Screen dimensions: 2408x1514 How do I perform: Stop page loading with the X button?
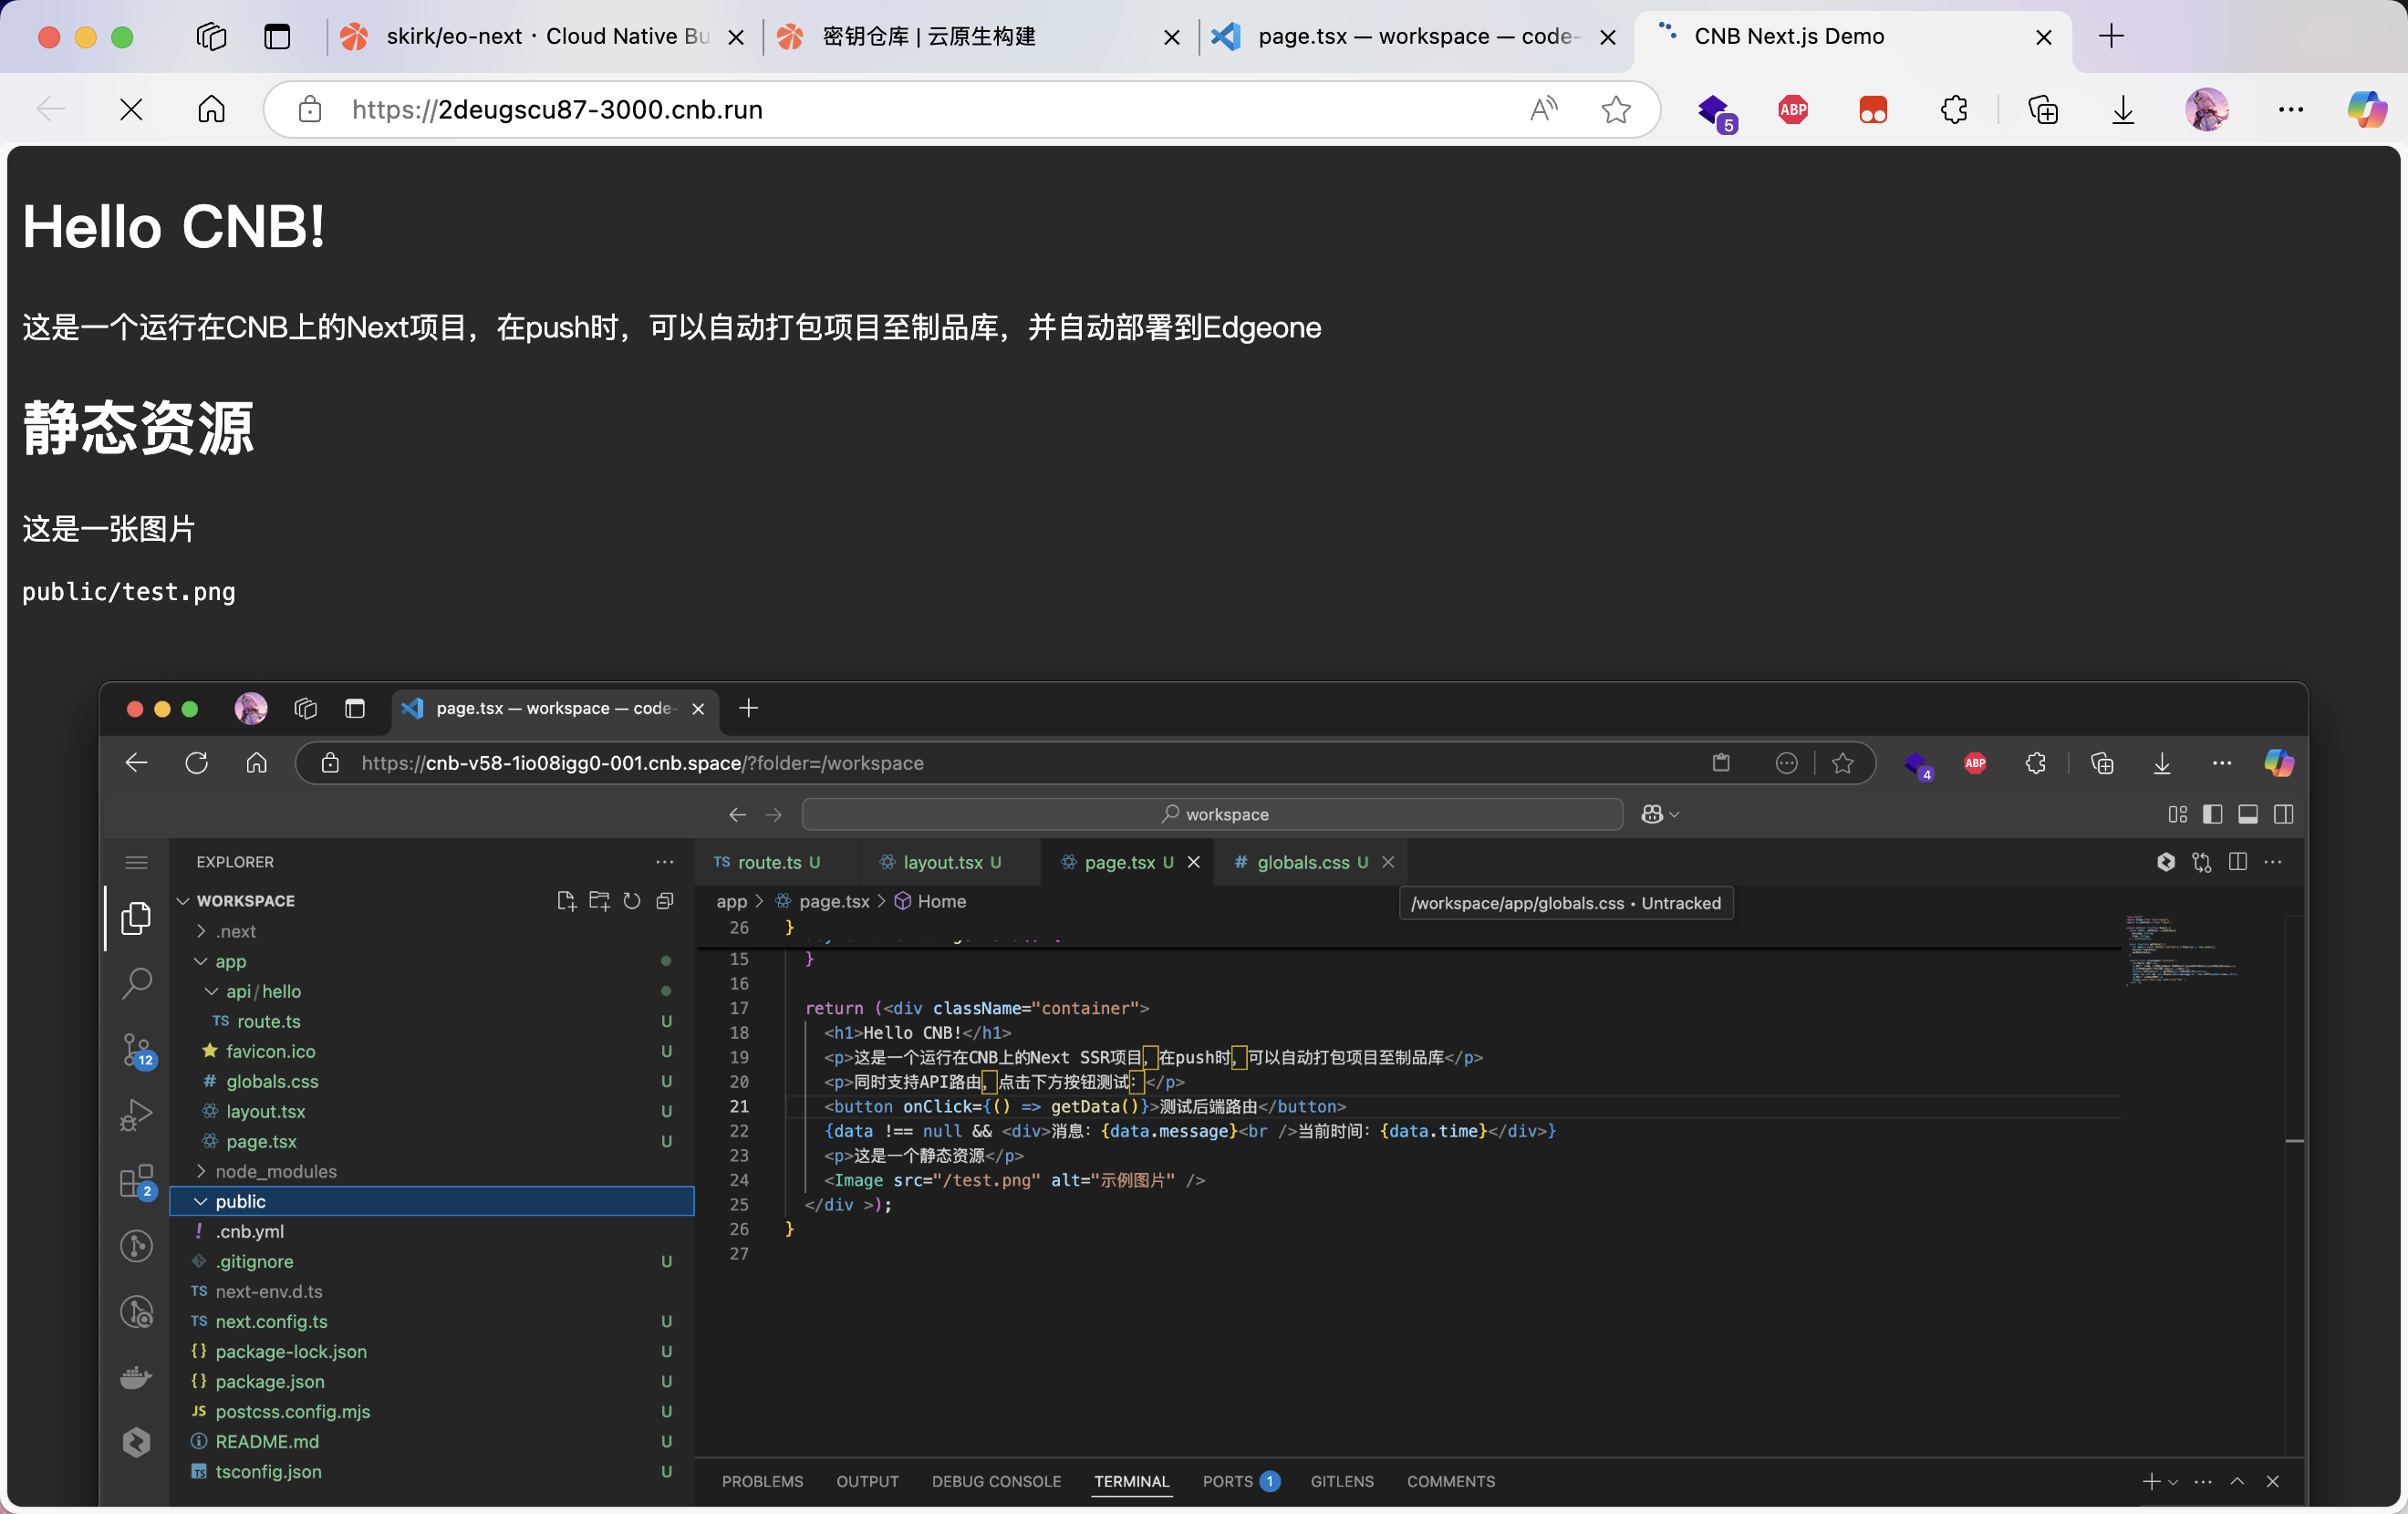[131, 109]
